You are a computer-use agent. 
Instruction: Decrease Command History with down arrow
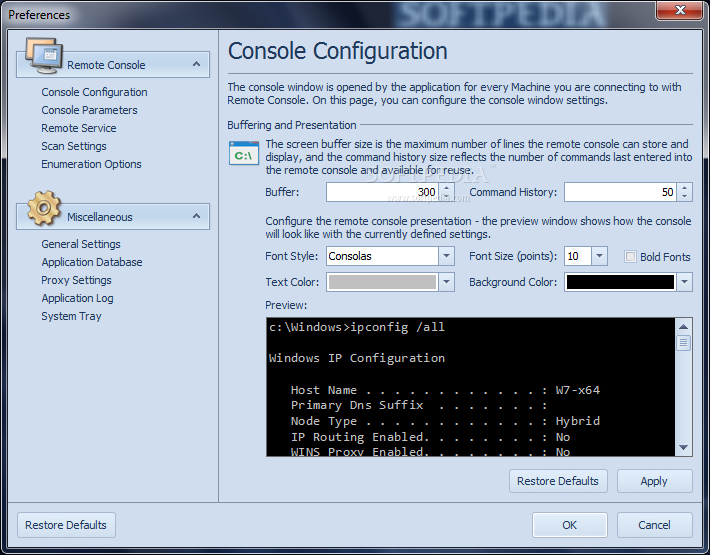click(x=684, y=197)
